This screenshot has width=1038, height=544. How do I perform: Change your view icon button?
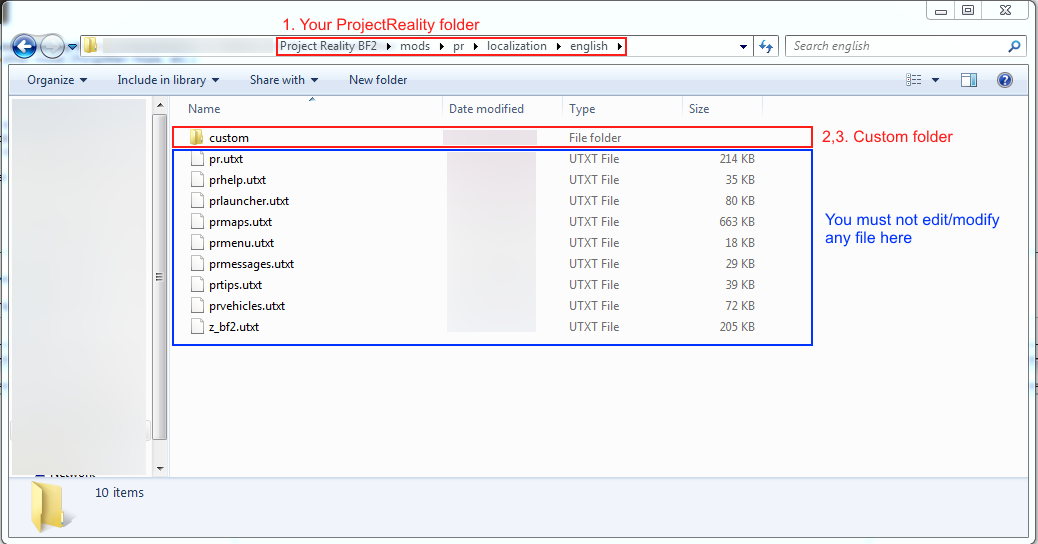[x=914, y=80]
